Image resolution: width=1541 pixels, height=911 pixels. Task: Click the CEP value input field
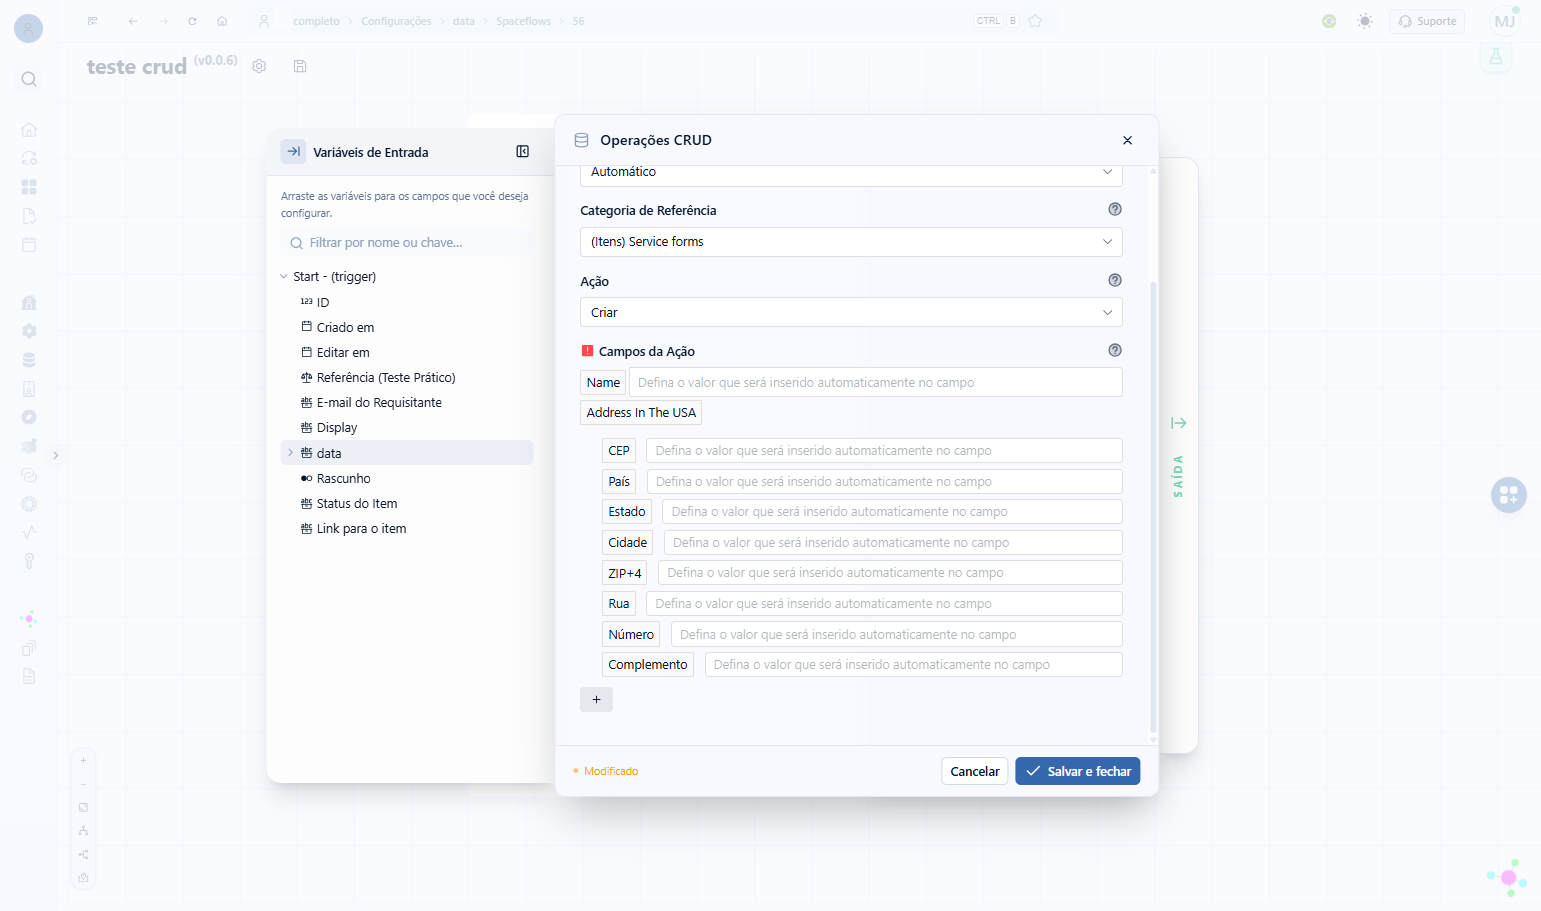pos(884,451)
